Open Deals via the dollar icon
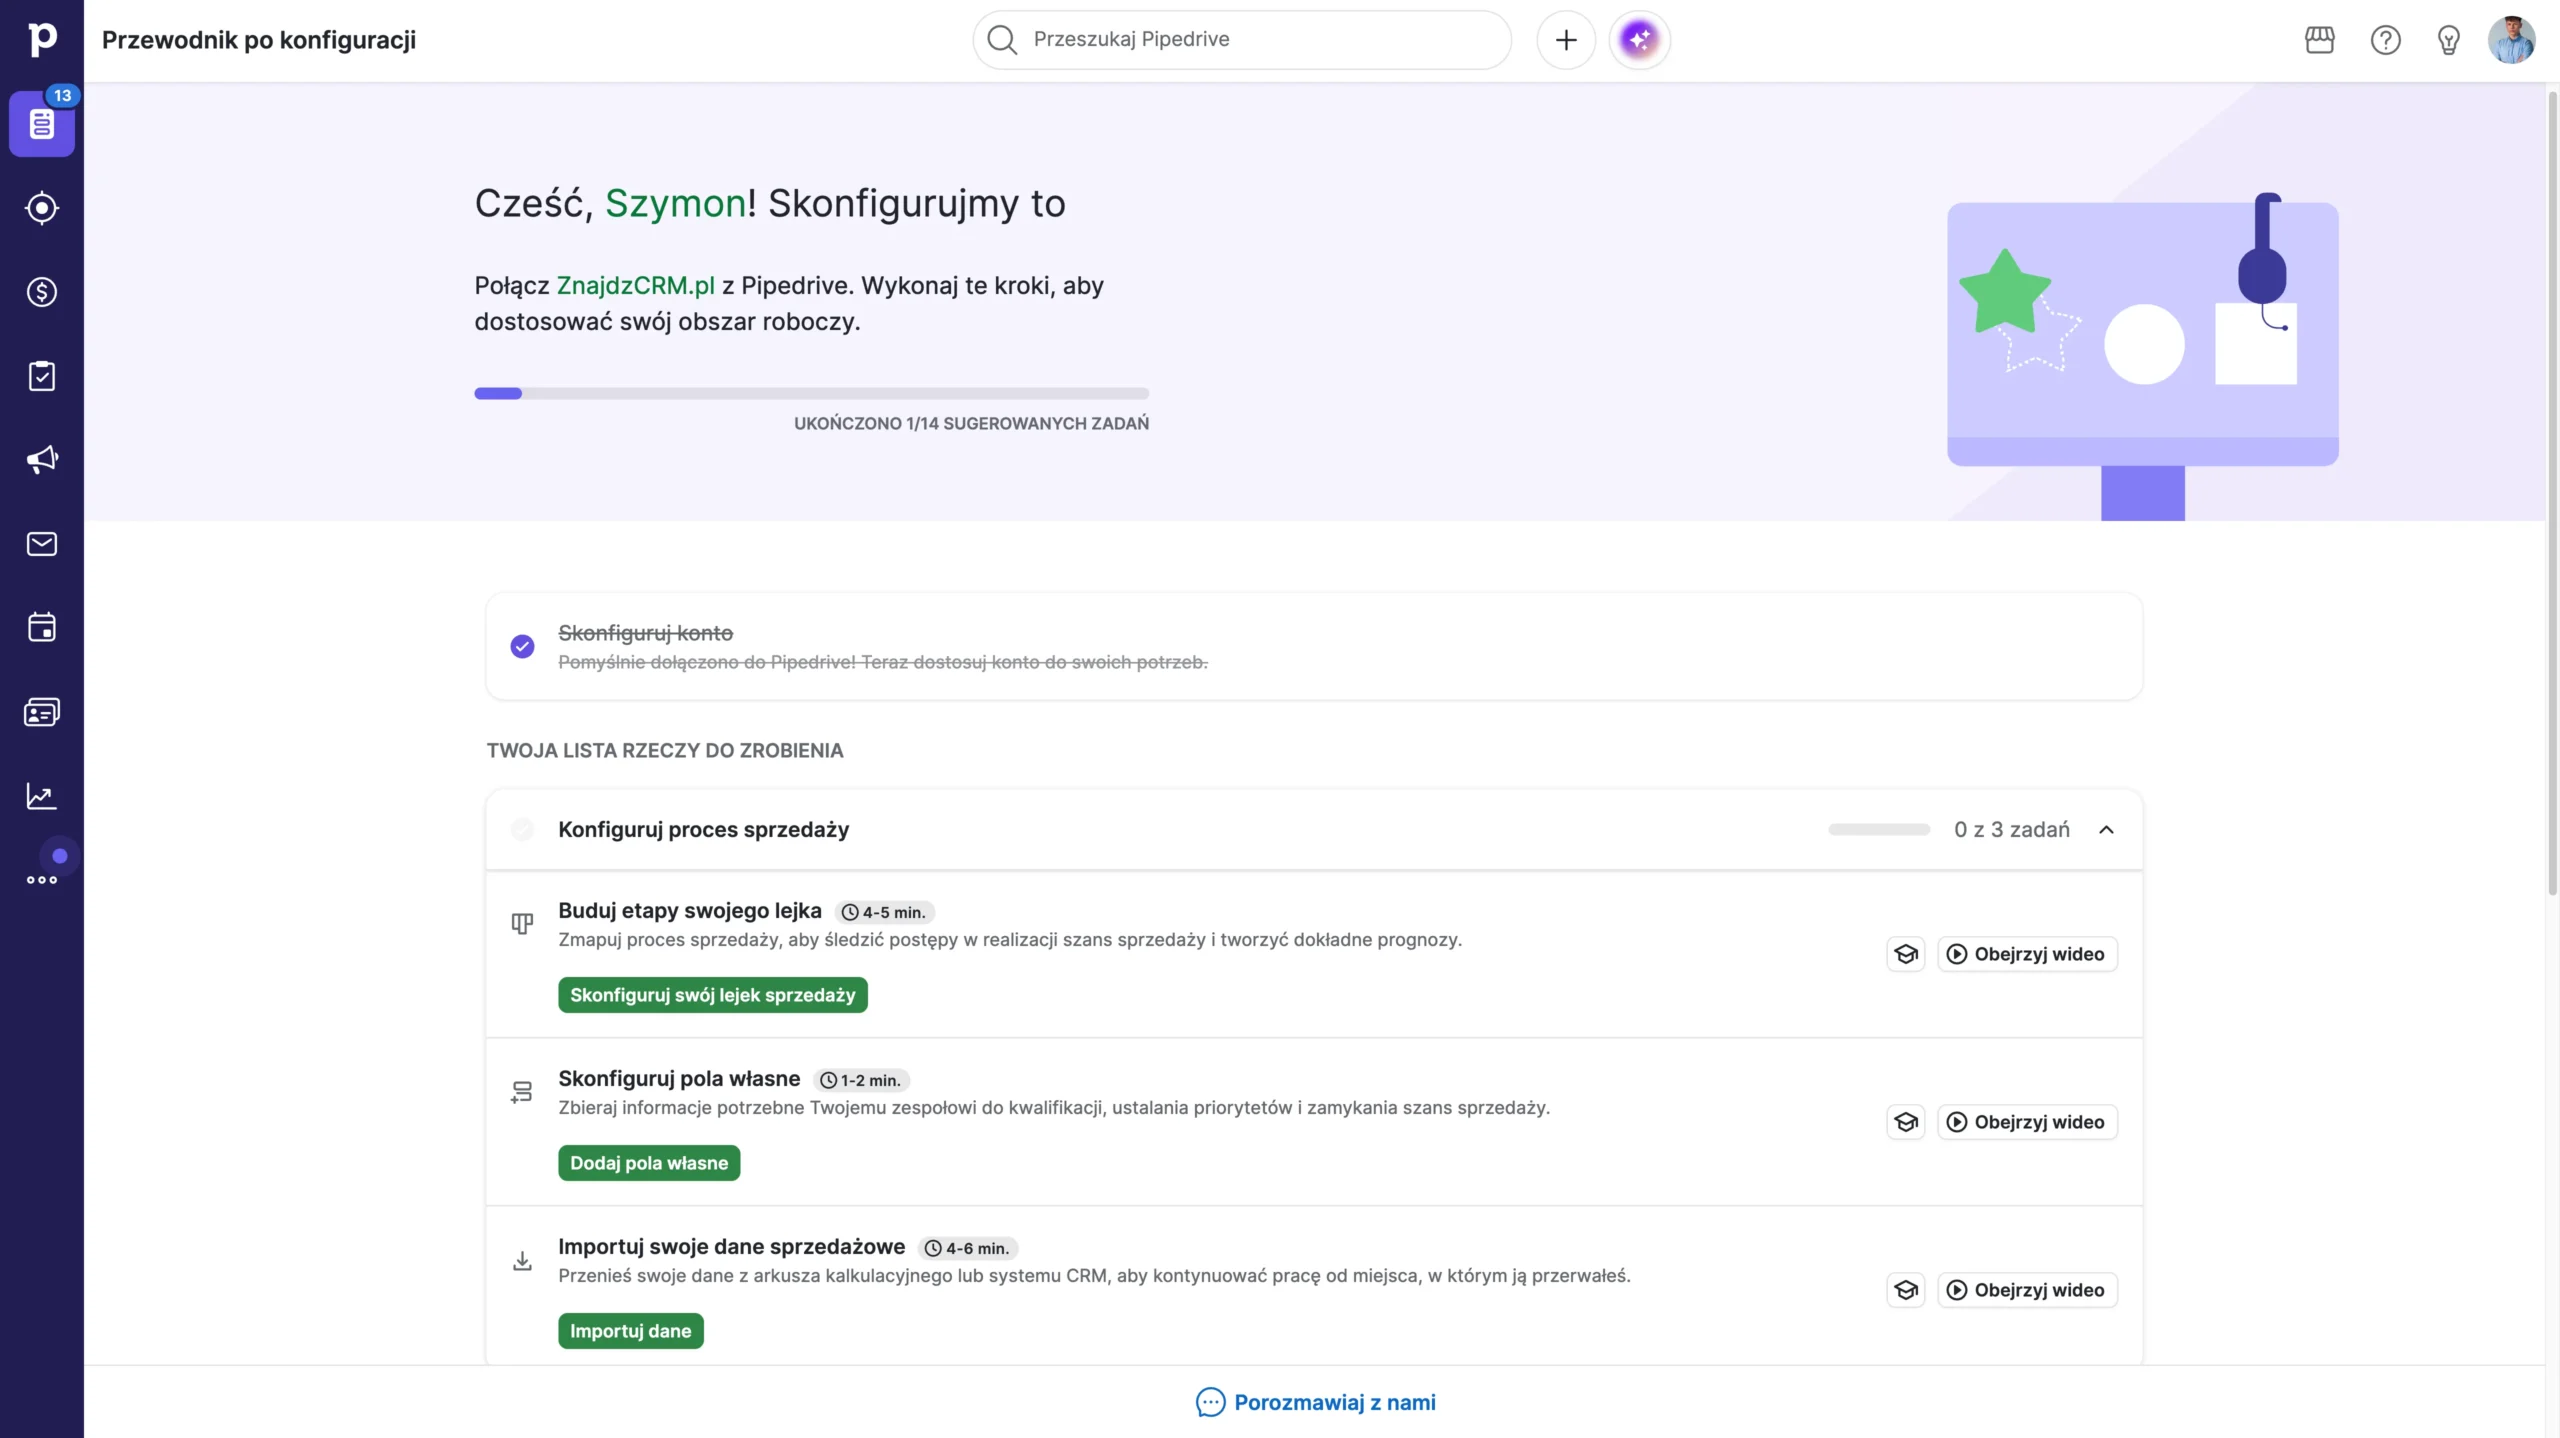 click(42, 292)
